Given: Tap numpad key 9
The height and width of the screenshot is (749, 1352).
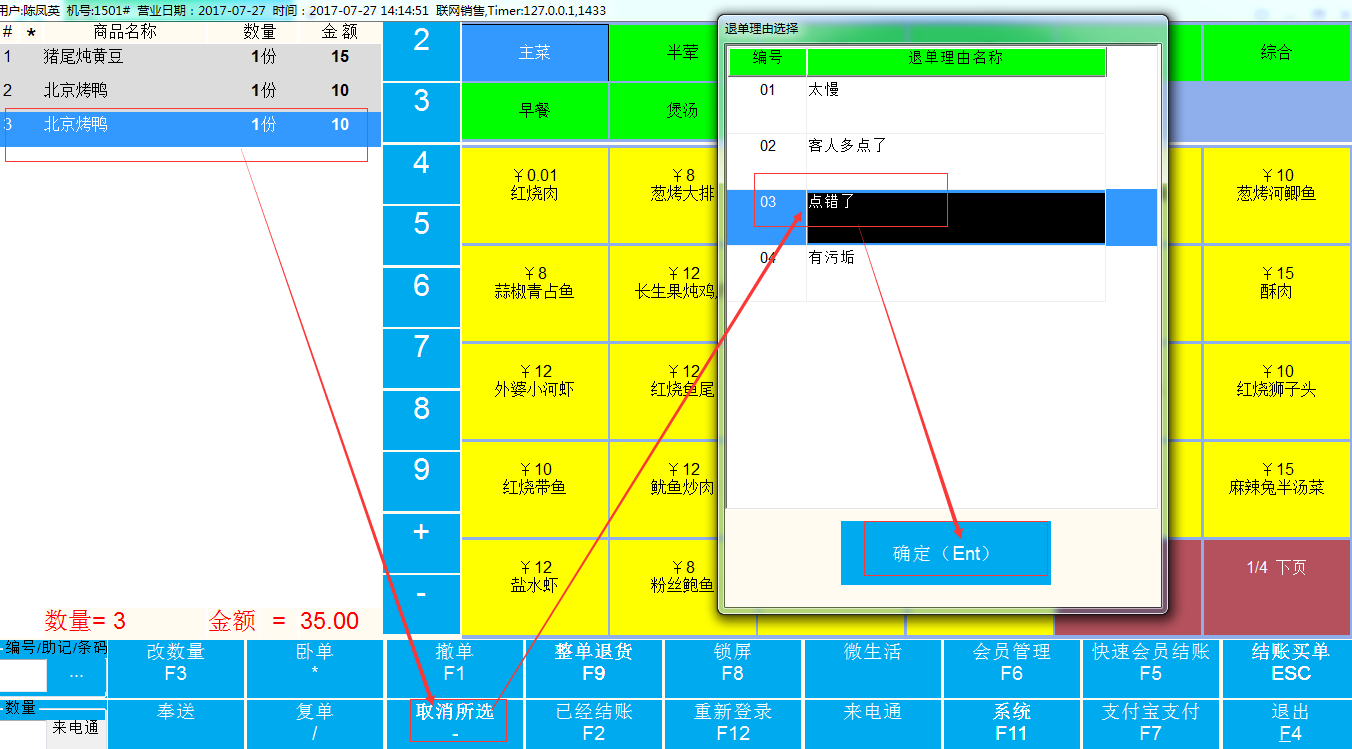Looking at the screenshot, I should 421,482.
